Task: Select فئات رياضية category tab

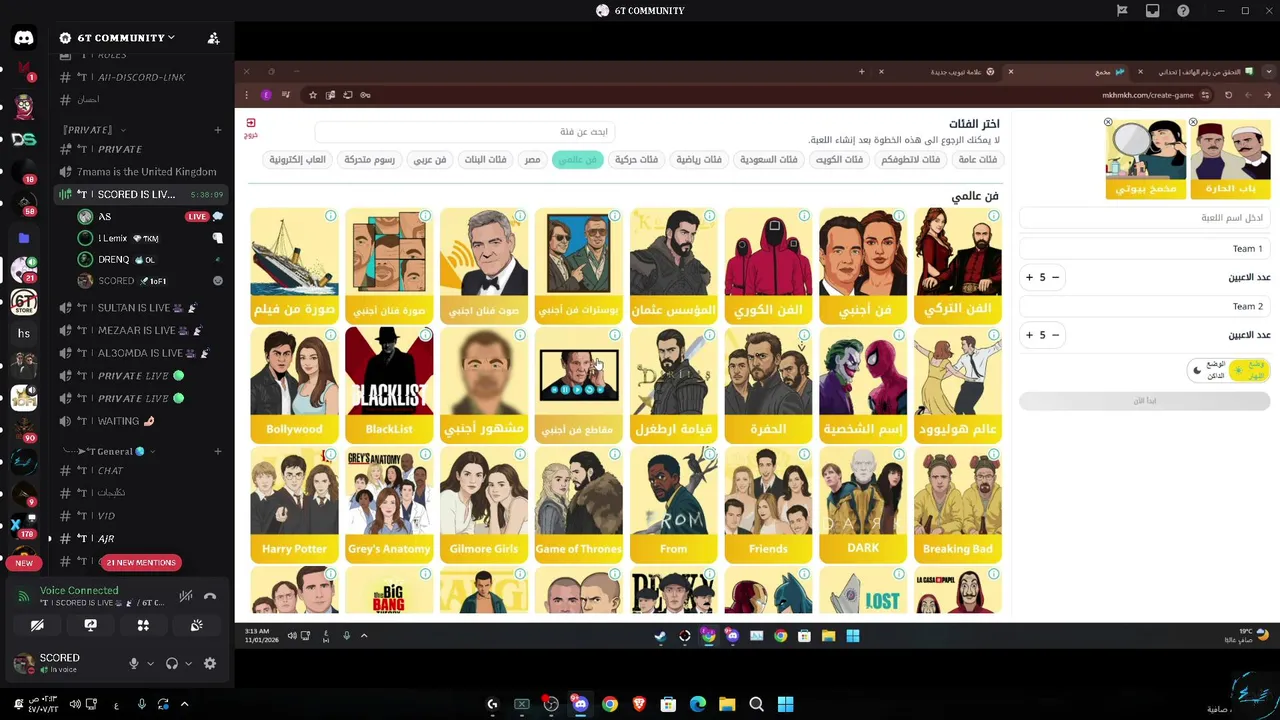Action: coord(699,159)
